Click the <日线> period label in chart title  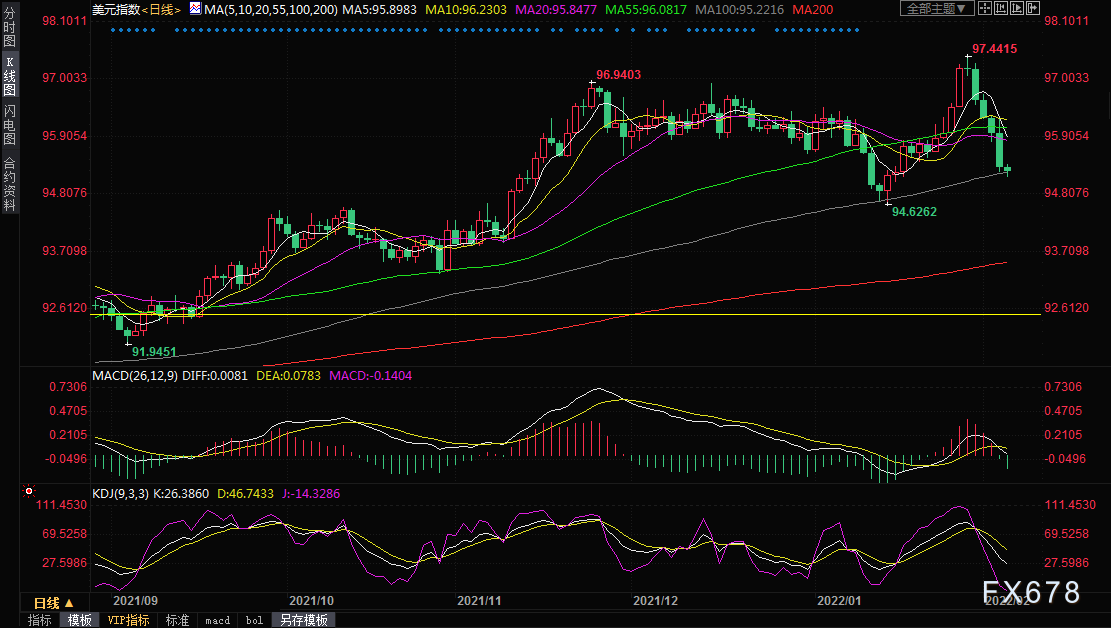pos(159,9)
